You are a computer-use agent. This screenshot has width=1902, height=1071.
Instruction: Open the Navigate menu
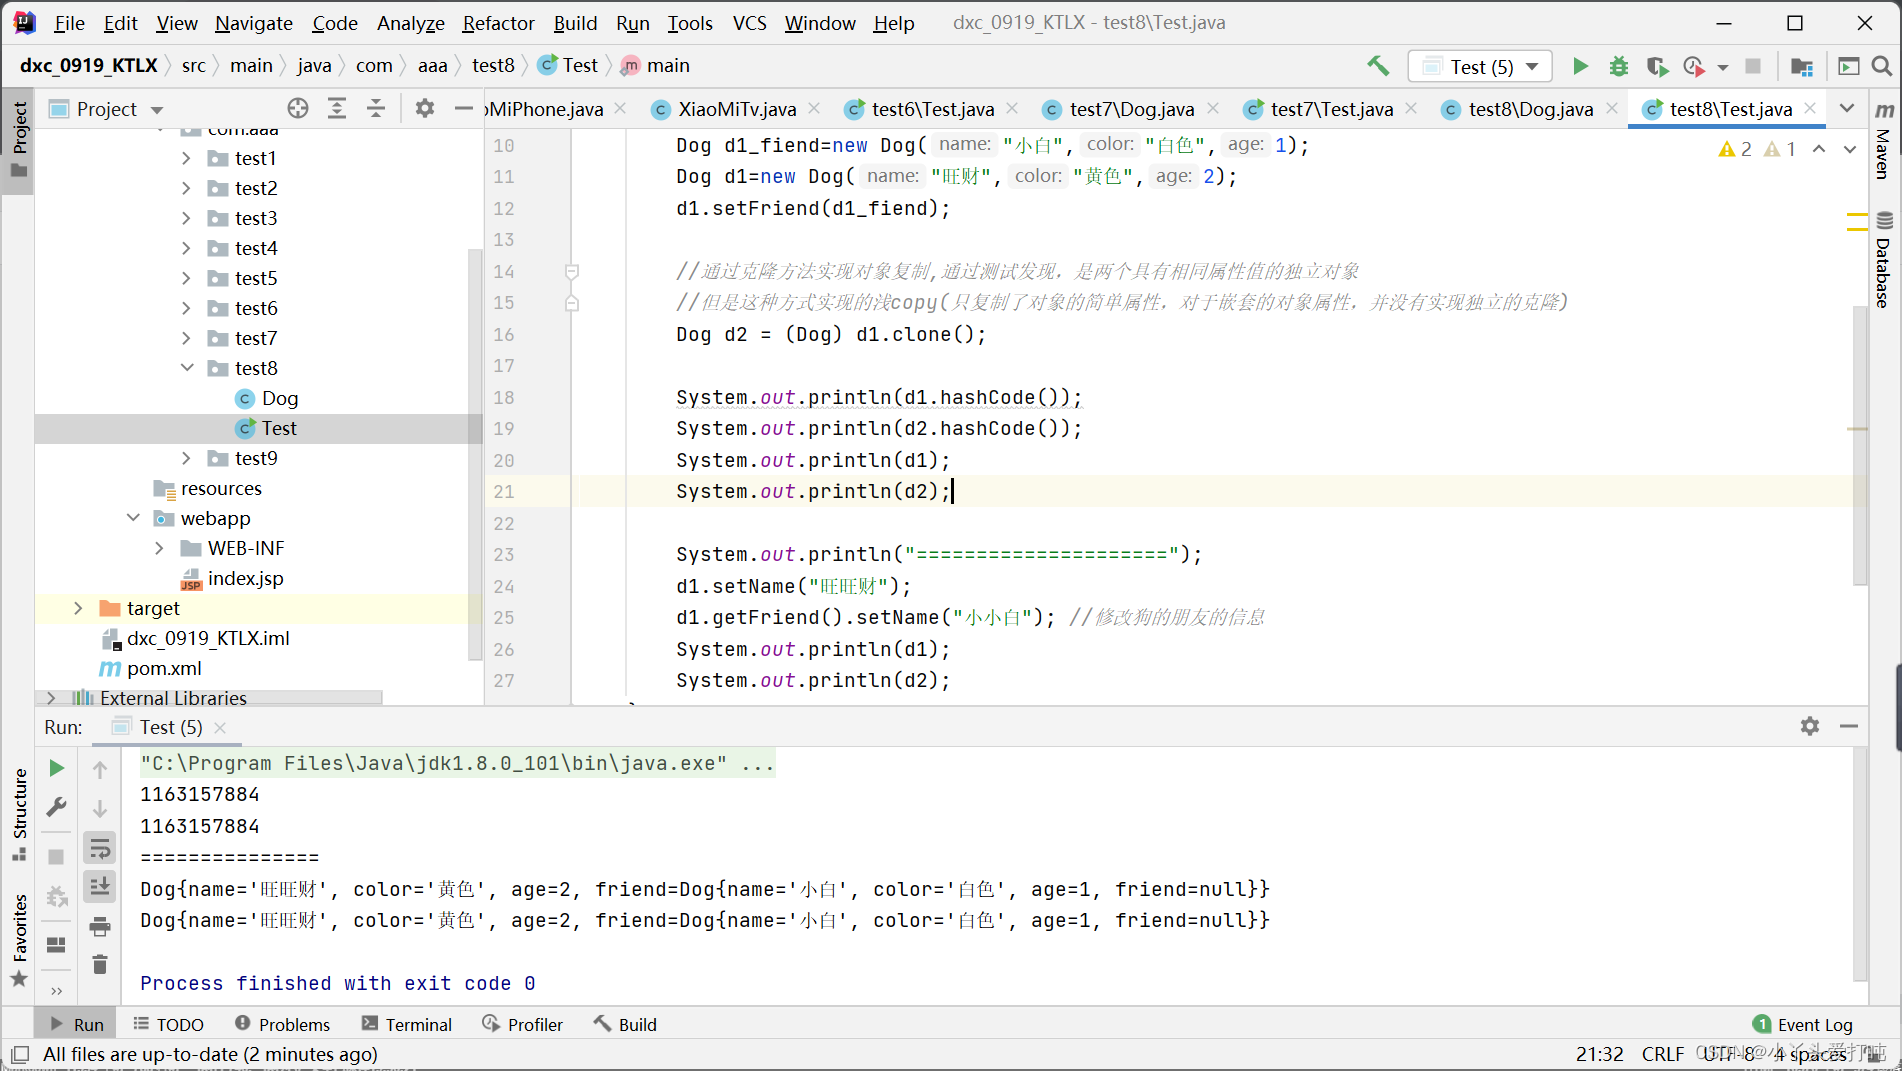(254, 22)
